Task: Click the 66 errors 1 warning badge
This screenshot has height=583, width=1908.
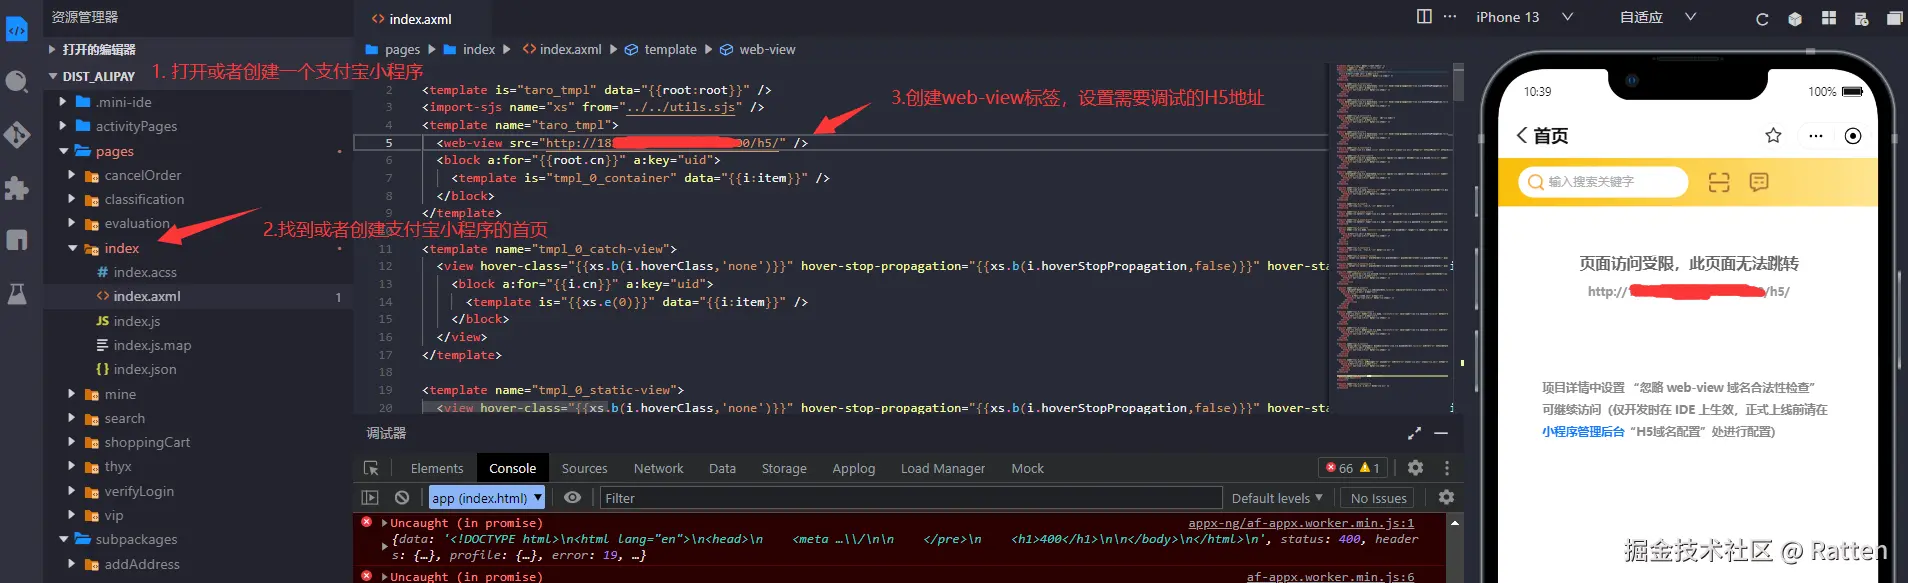Action: [x=1353, y=467]
